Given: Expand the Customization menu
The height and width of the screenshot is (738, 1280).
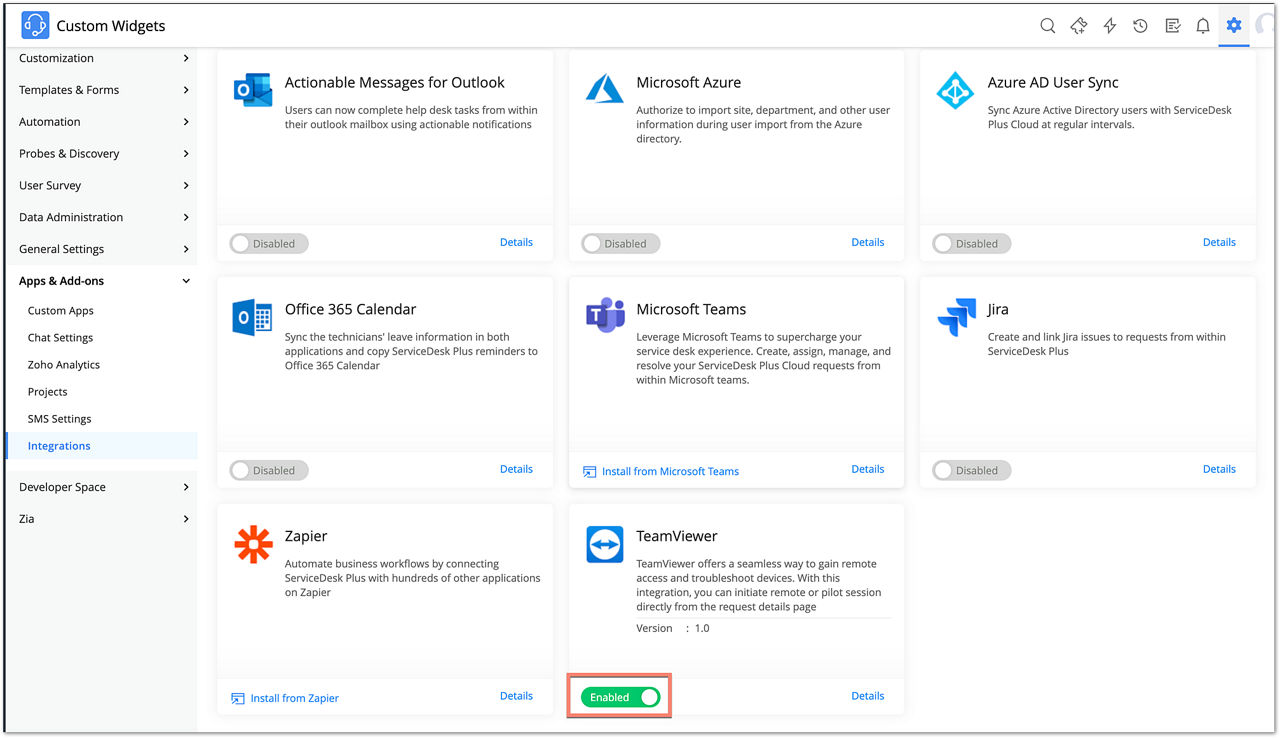Looking at the screenshot, I should (x=103, y=58).
